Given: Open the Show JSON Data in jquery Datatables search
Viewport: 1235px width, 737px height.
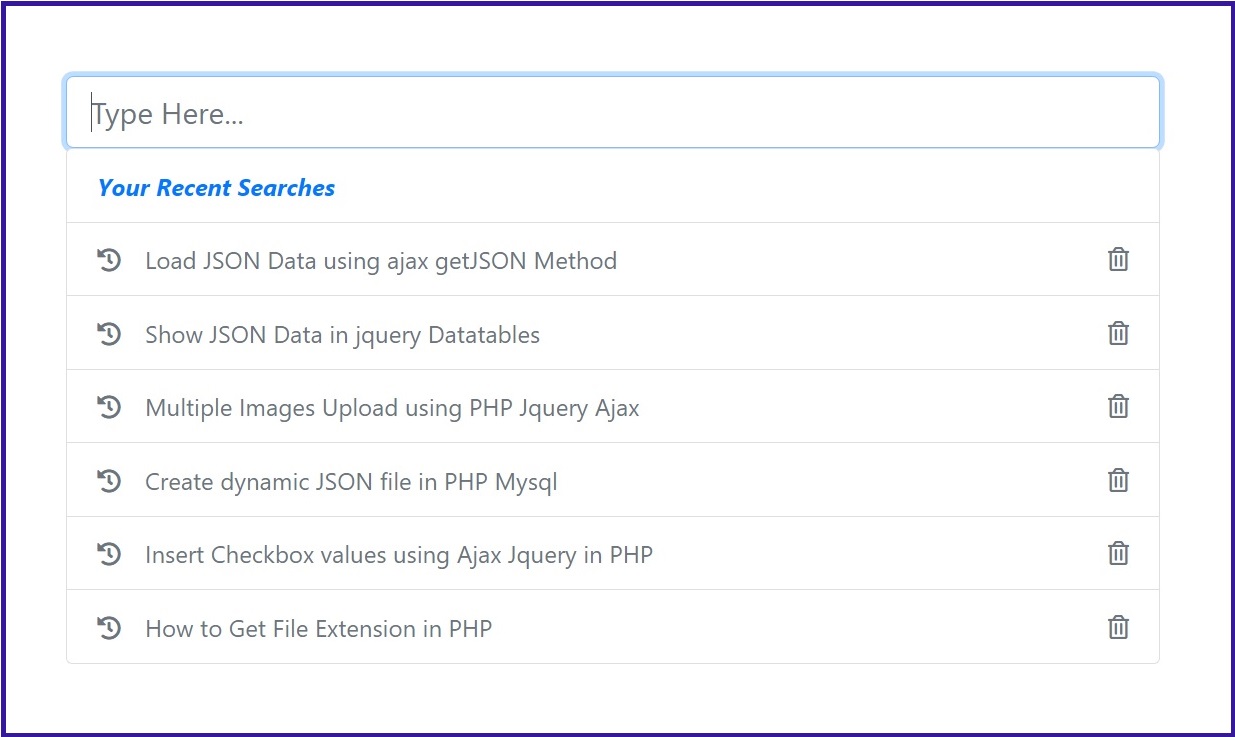Looking at the screenshot, I should (x=343, y=335).
